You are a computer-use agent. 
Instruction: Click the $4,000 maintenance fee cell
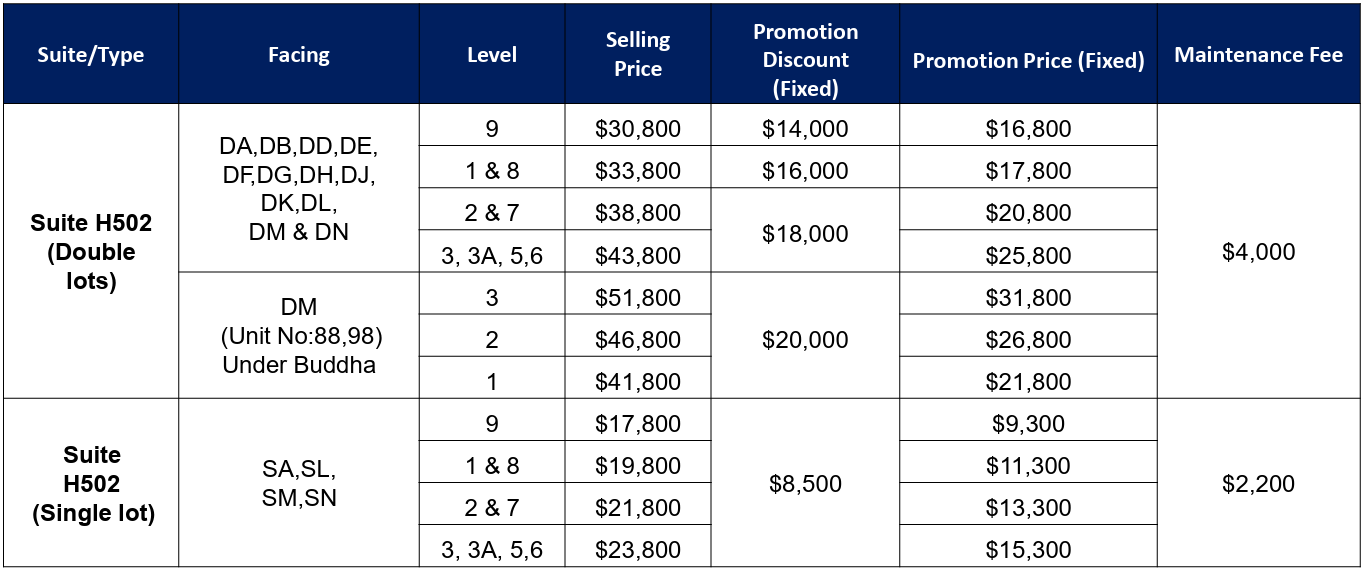coord(1258,251)
